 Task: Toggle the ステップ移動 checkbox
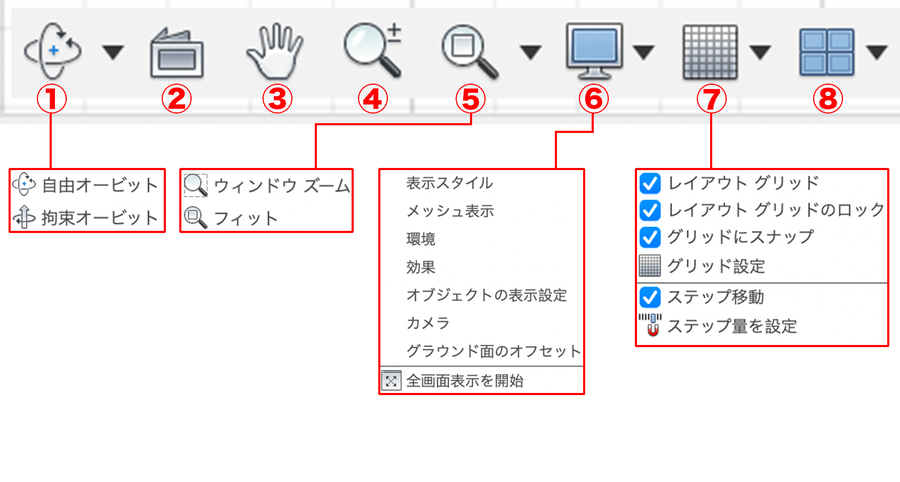tap(650, 297)
